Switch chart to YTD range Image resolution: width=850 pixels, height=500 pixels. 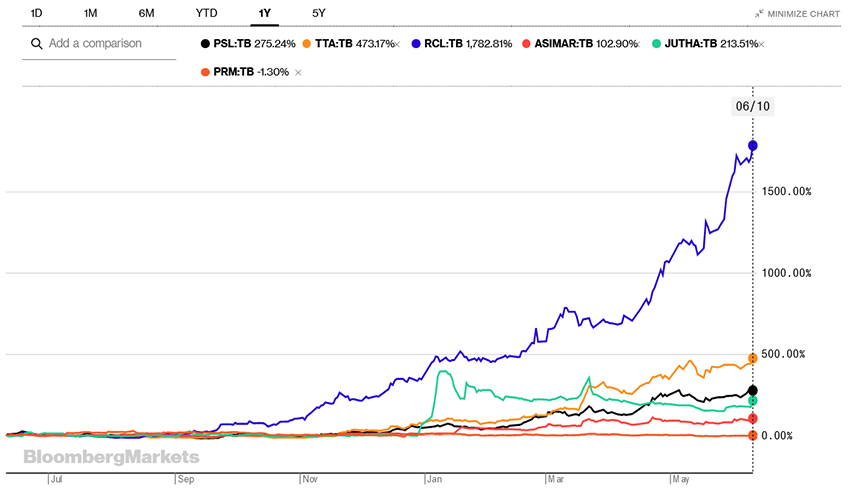coord(206,13)
